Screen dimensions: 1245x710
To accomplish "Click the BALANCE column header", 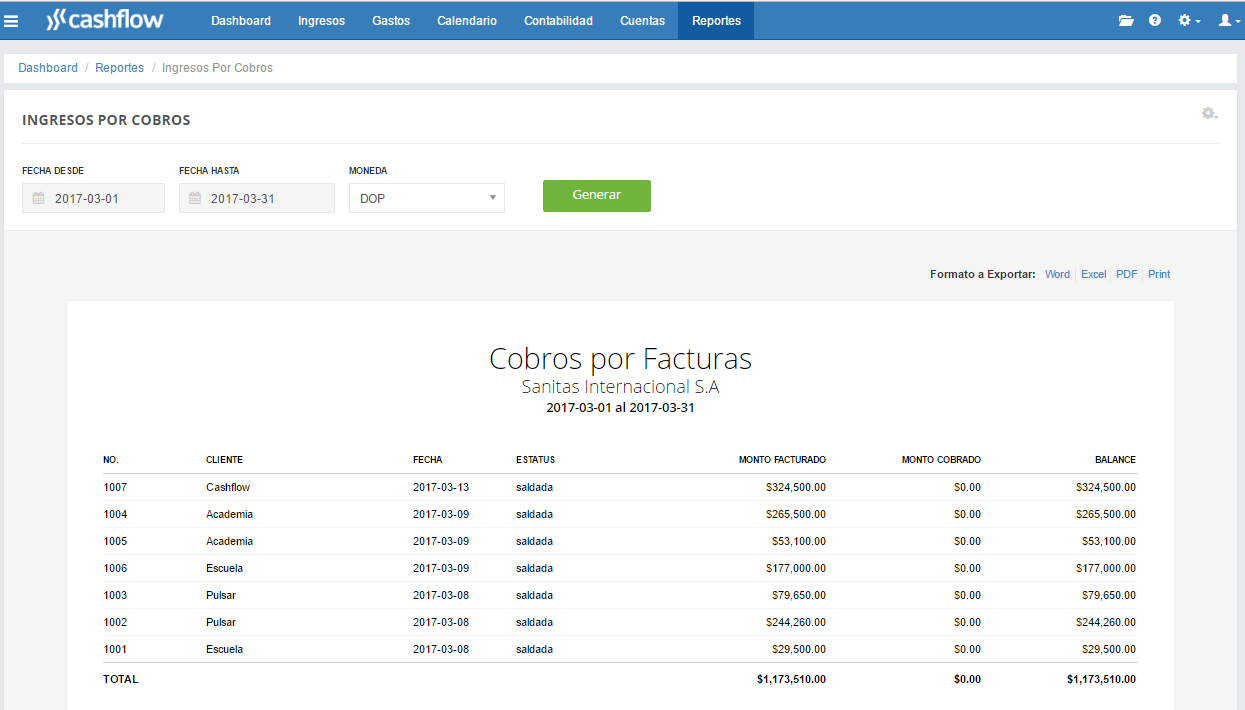I will pyautogui.click(x=1115, y=460).
